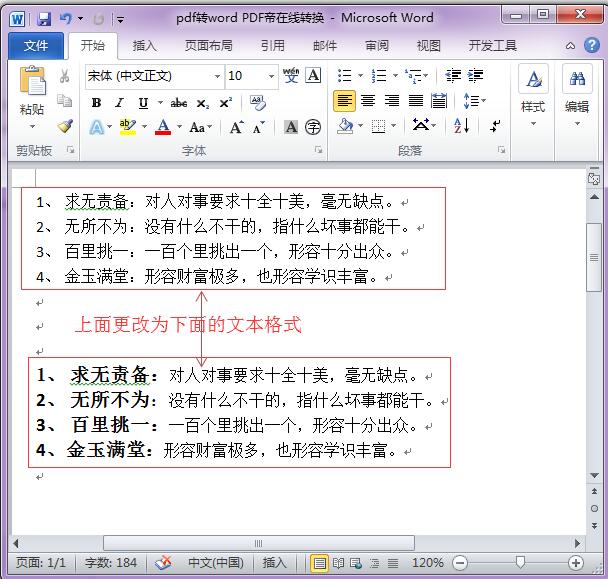The image size is (608, 579).
Task: Select Align Left paragraph alignment
Action: tap(344, 101)
